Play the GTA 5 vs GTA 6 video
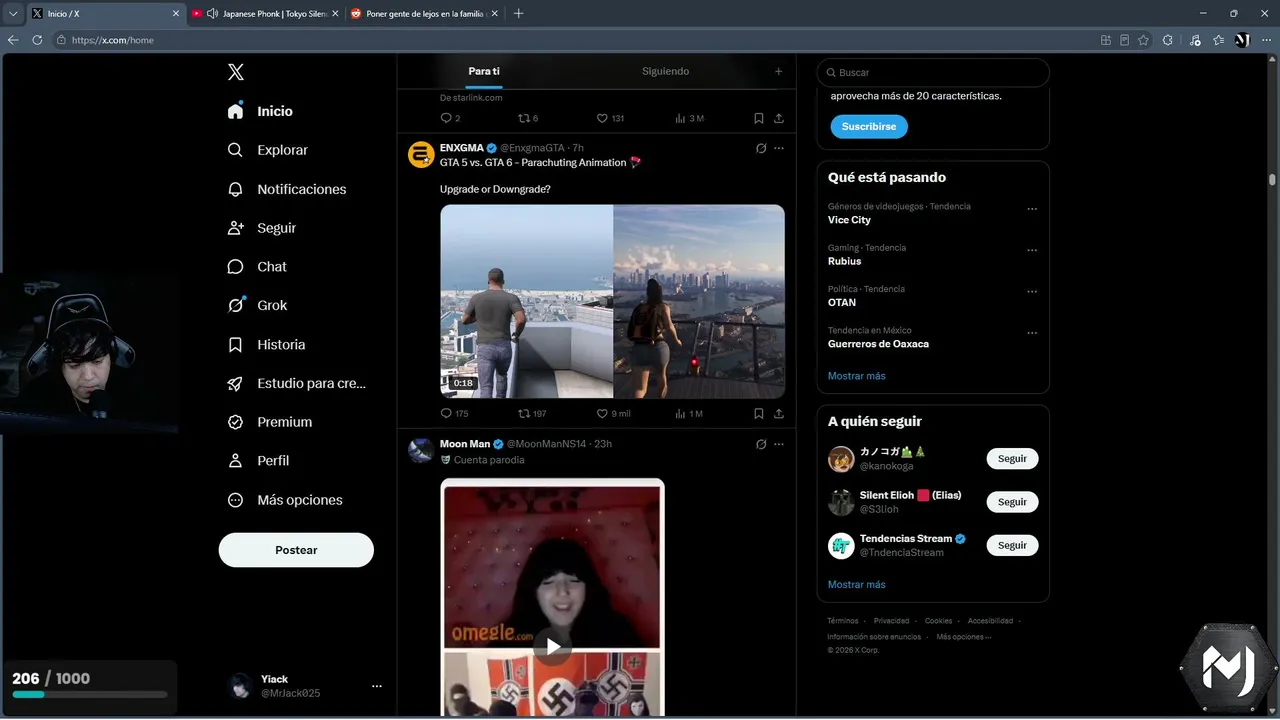 click(612, 302)
